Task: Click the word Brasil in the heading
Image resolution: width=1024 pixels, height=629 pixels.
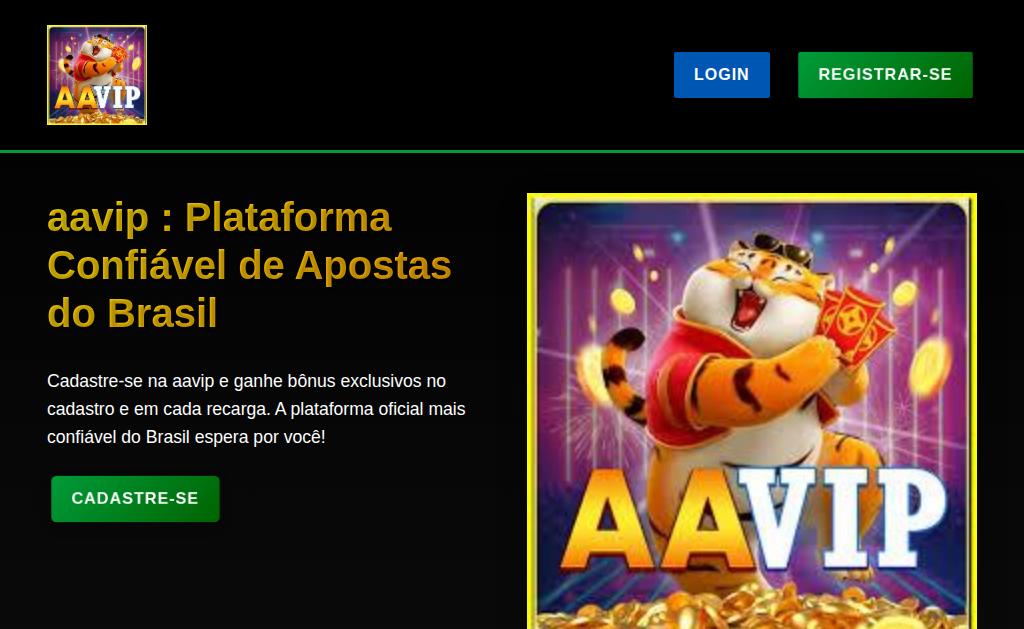Action: (x=162, y=313)
